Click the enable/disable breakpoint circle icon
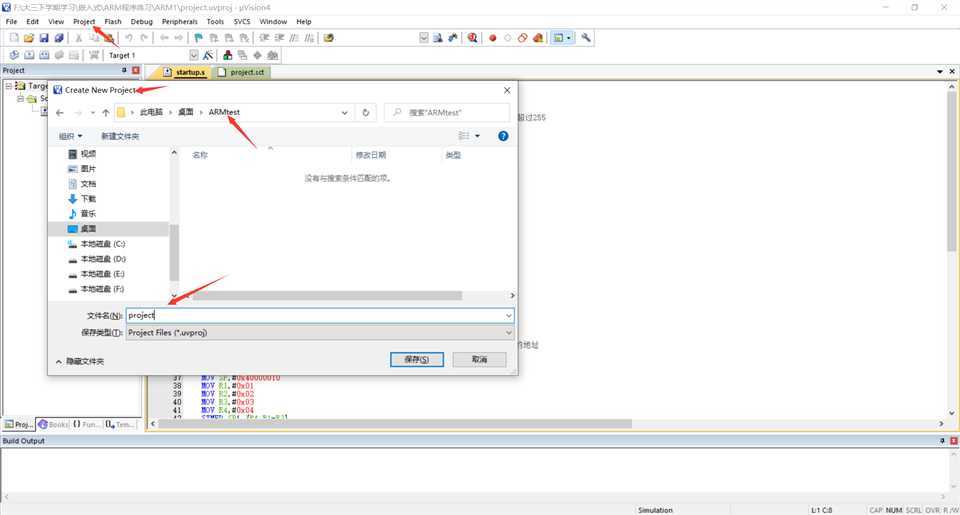The height and width of the screenshot is (515, 960). point(508,38)
